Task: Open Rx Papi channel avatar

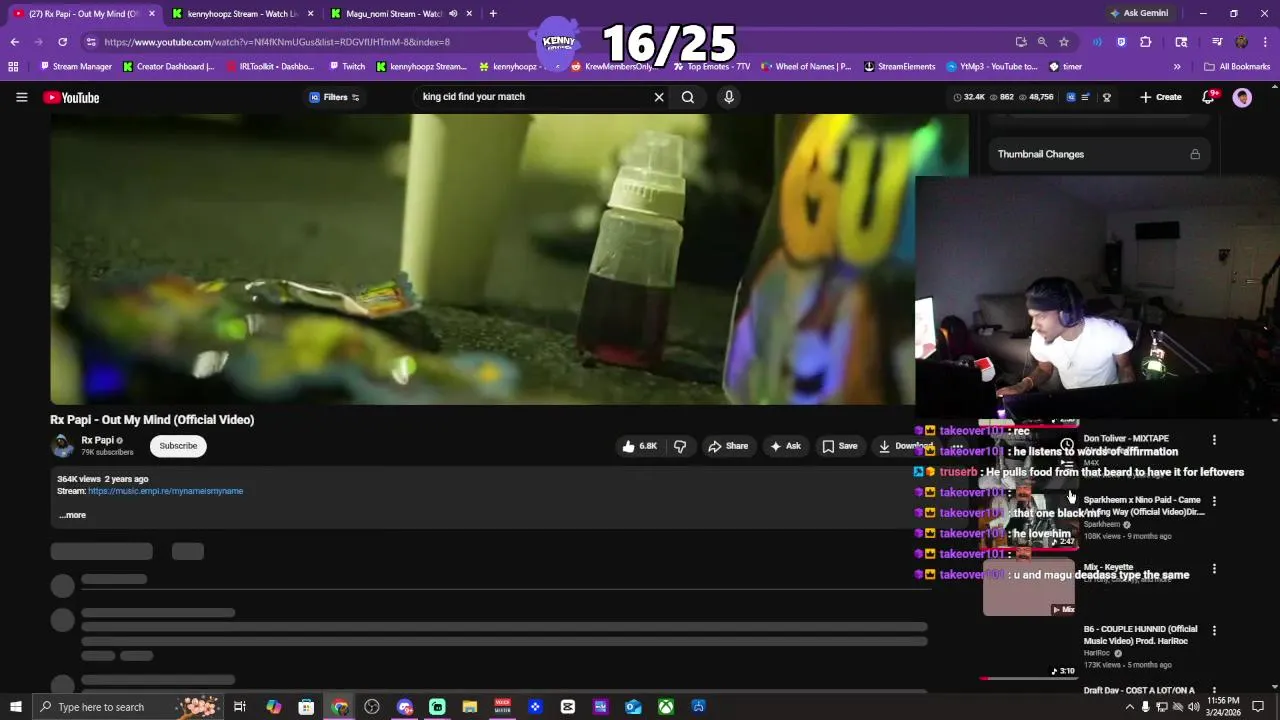Action: pyautogui.click(x=62, y=446)
